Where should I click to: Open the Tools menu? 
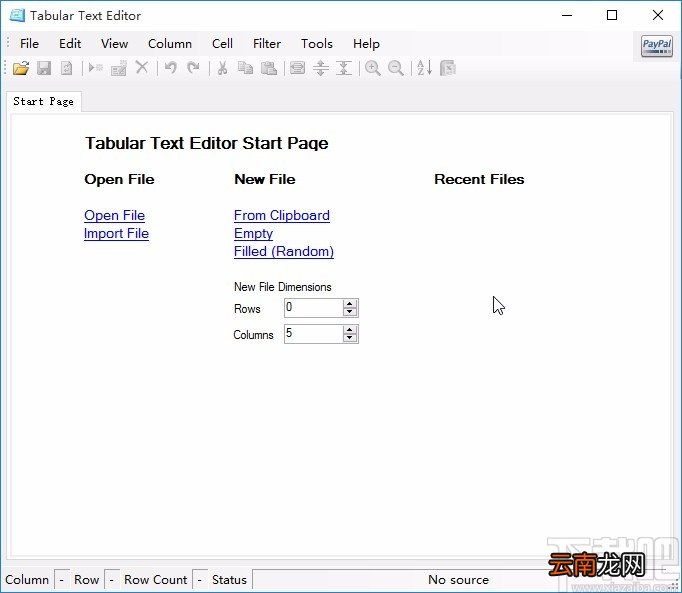pos(317,44)
